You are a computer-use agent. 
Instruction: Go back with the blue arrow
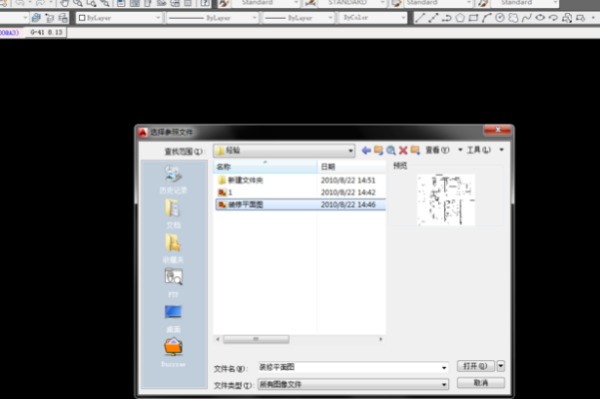tap(366, 150)
